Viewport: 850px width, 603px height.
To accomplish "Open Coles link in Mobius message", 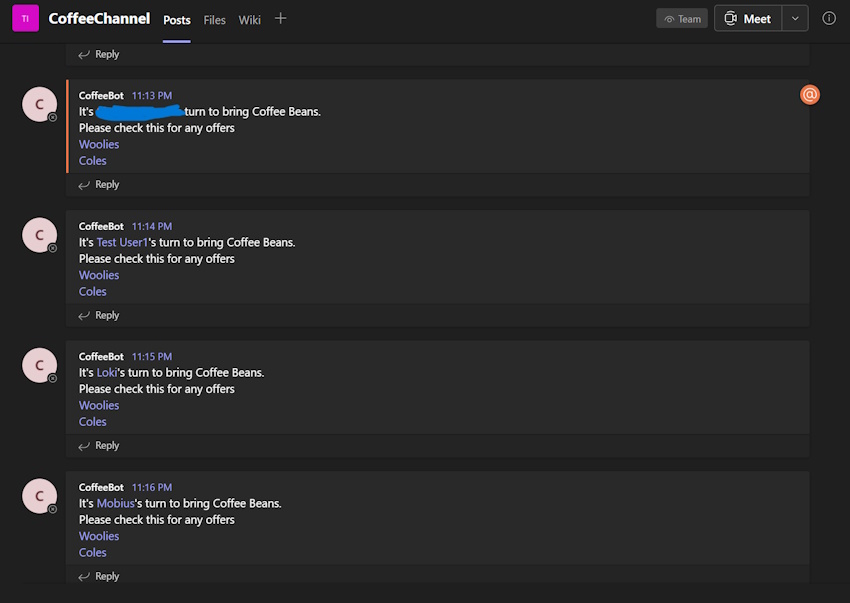I will tap(93, 552).
